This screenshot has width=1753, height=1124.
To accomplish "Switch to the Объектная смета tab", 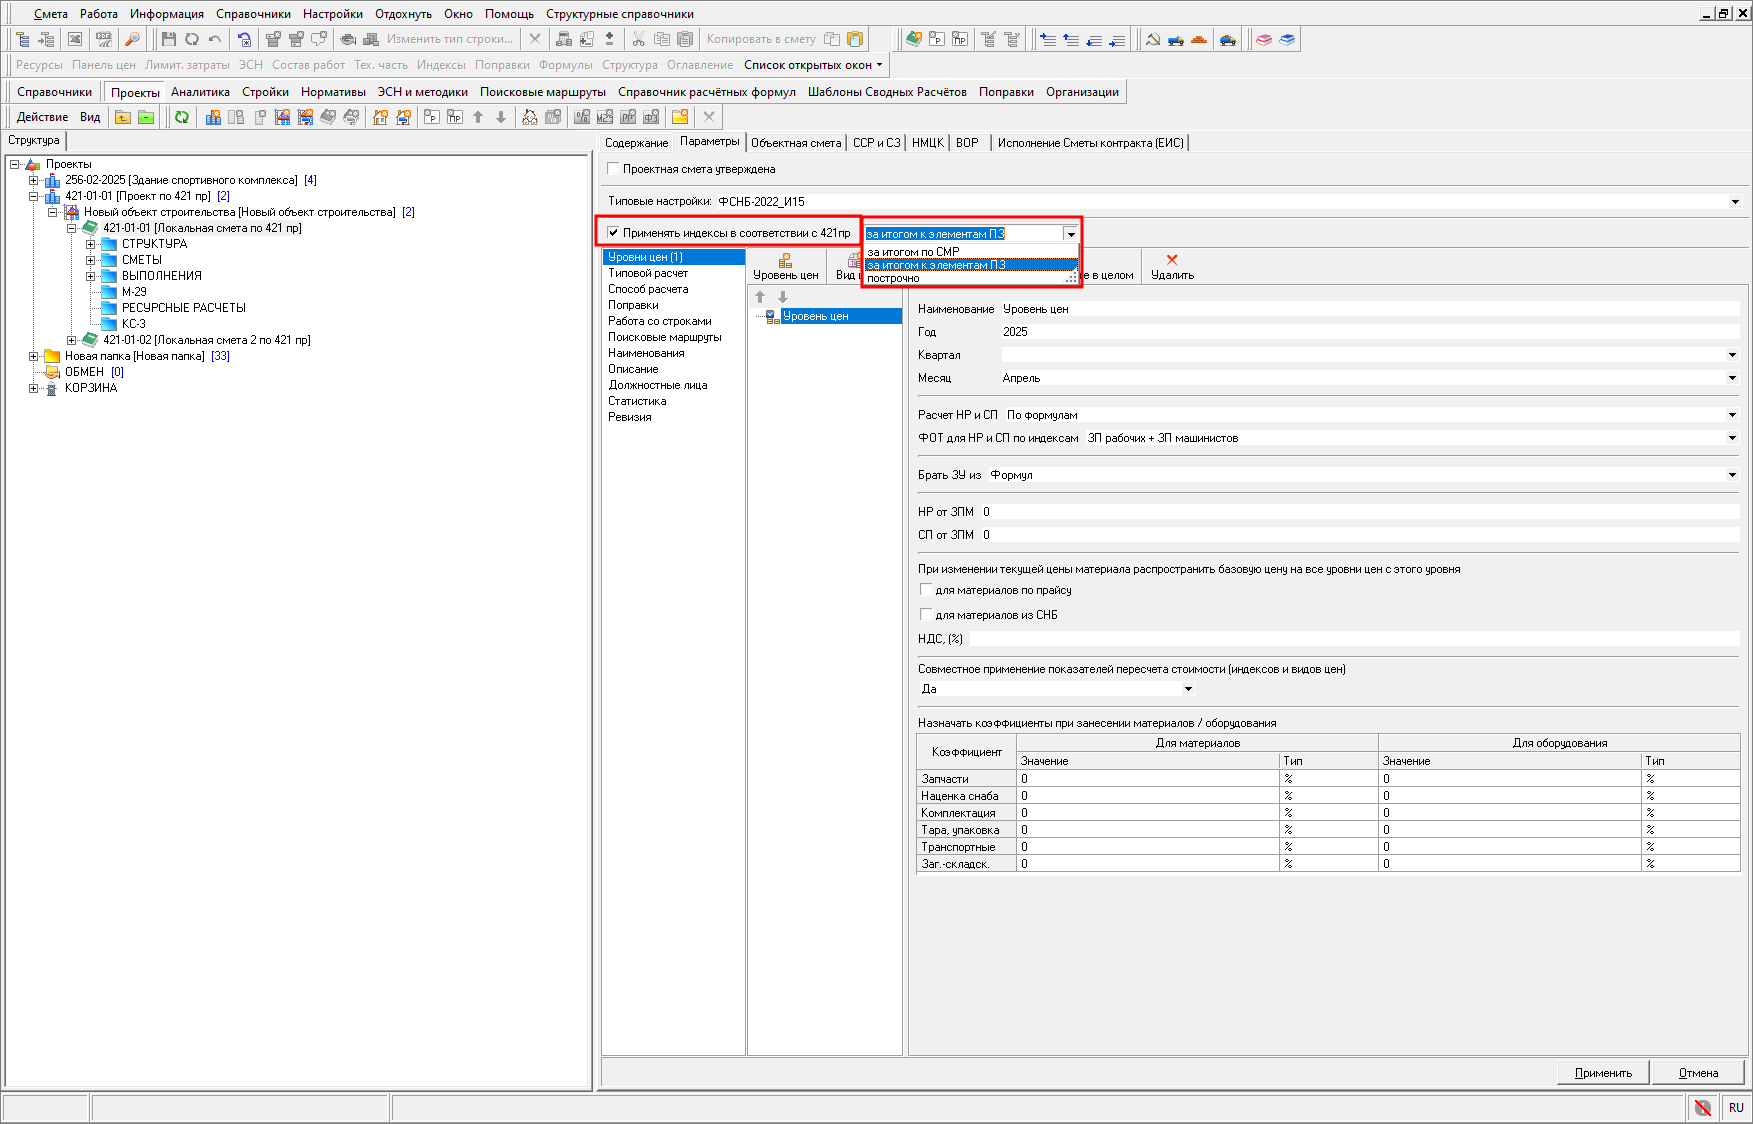I will (x=796, y=143).
